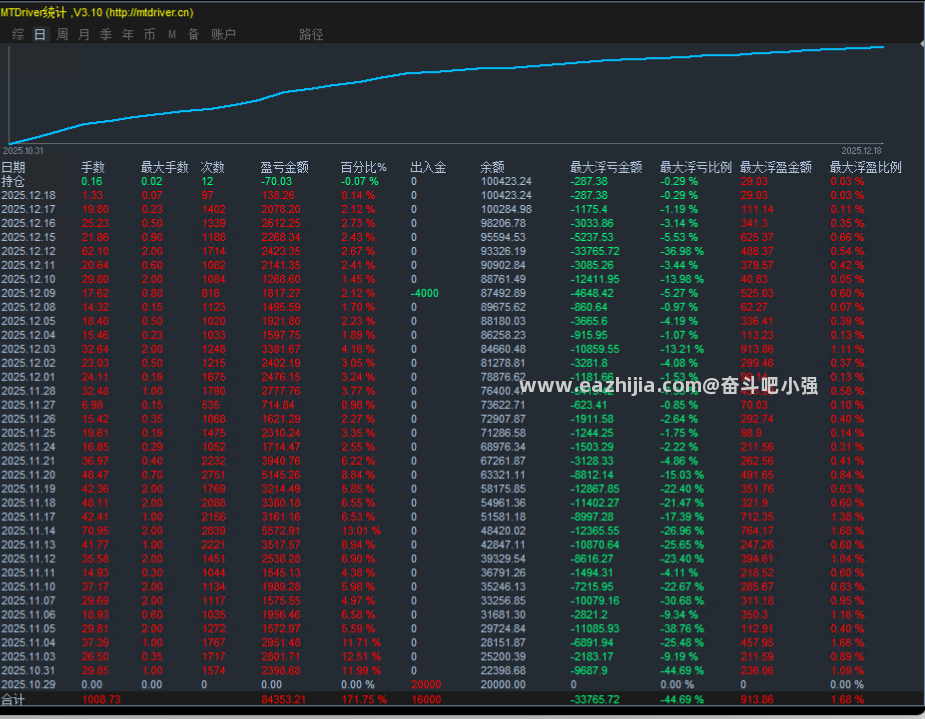The height and width of the screenshot is (719, 925).
Task: Click the MTDriver title text with mtdriver.cn URL
Action: click(97, 12)
